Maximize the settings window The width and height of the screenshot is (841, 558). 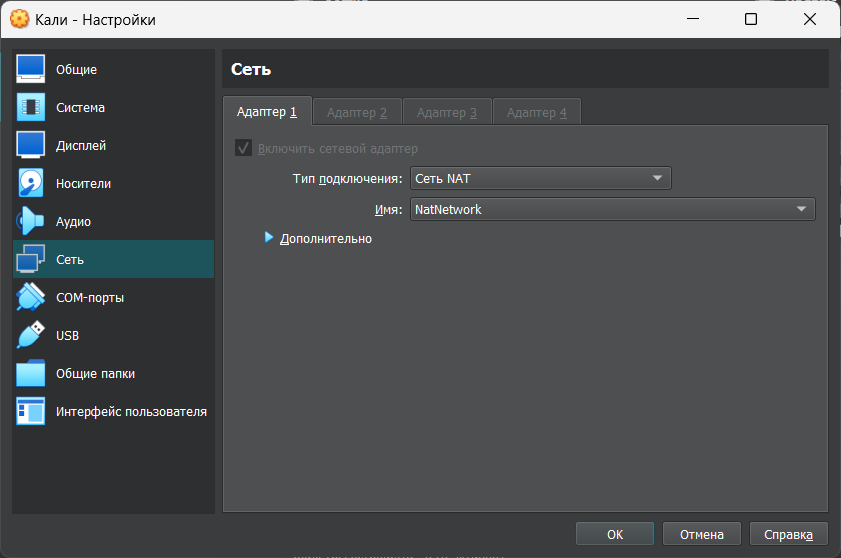click(x=751, y=19)
